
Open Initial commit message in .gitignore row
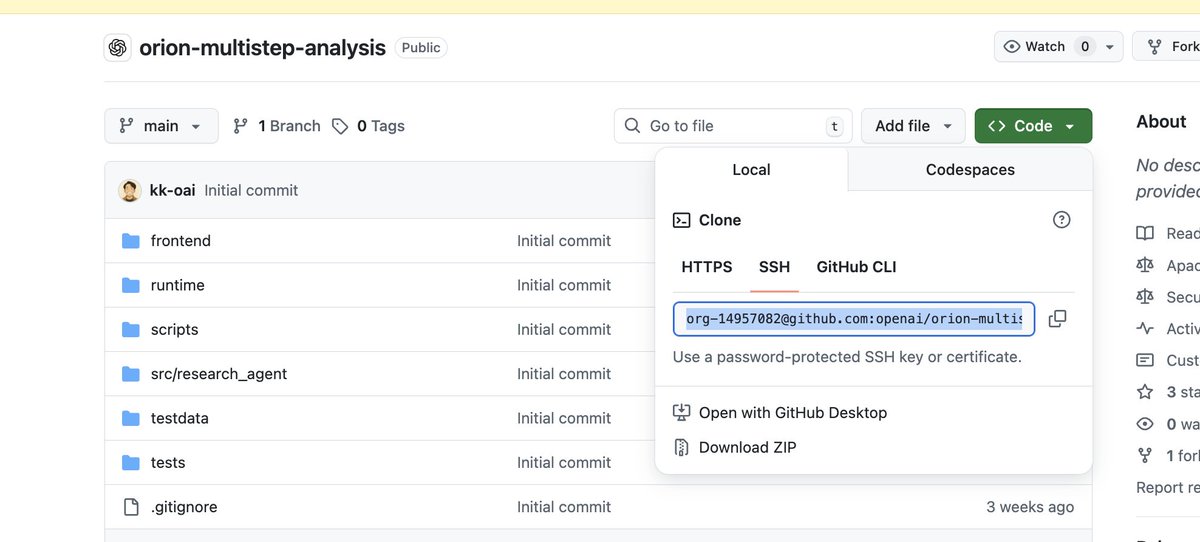564,507
